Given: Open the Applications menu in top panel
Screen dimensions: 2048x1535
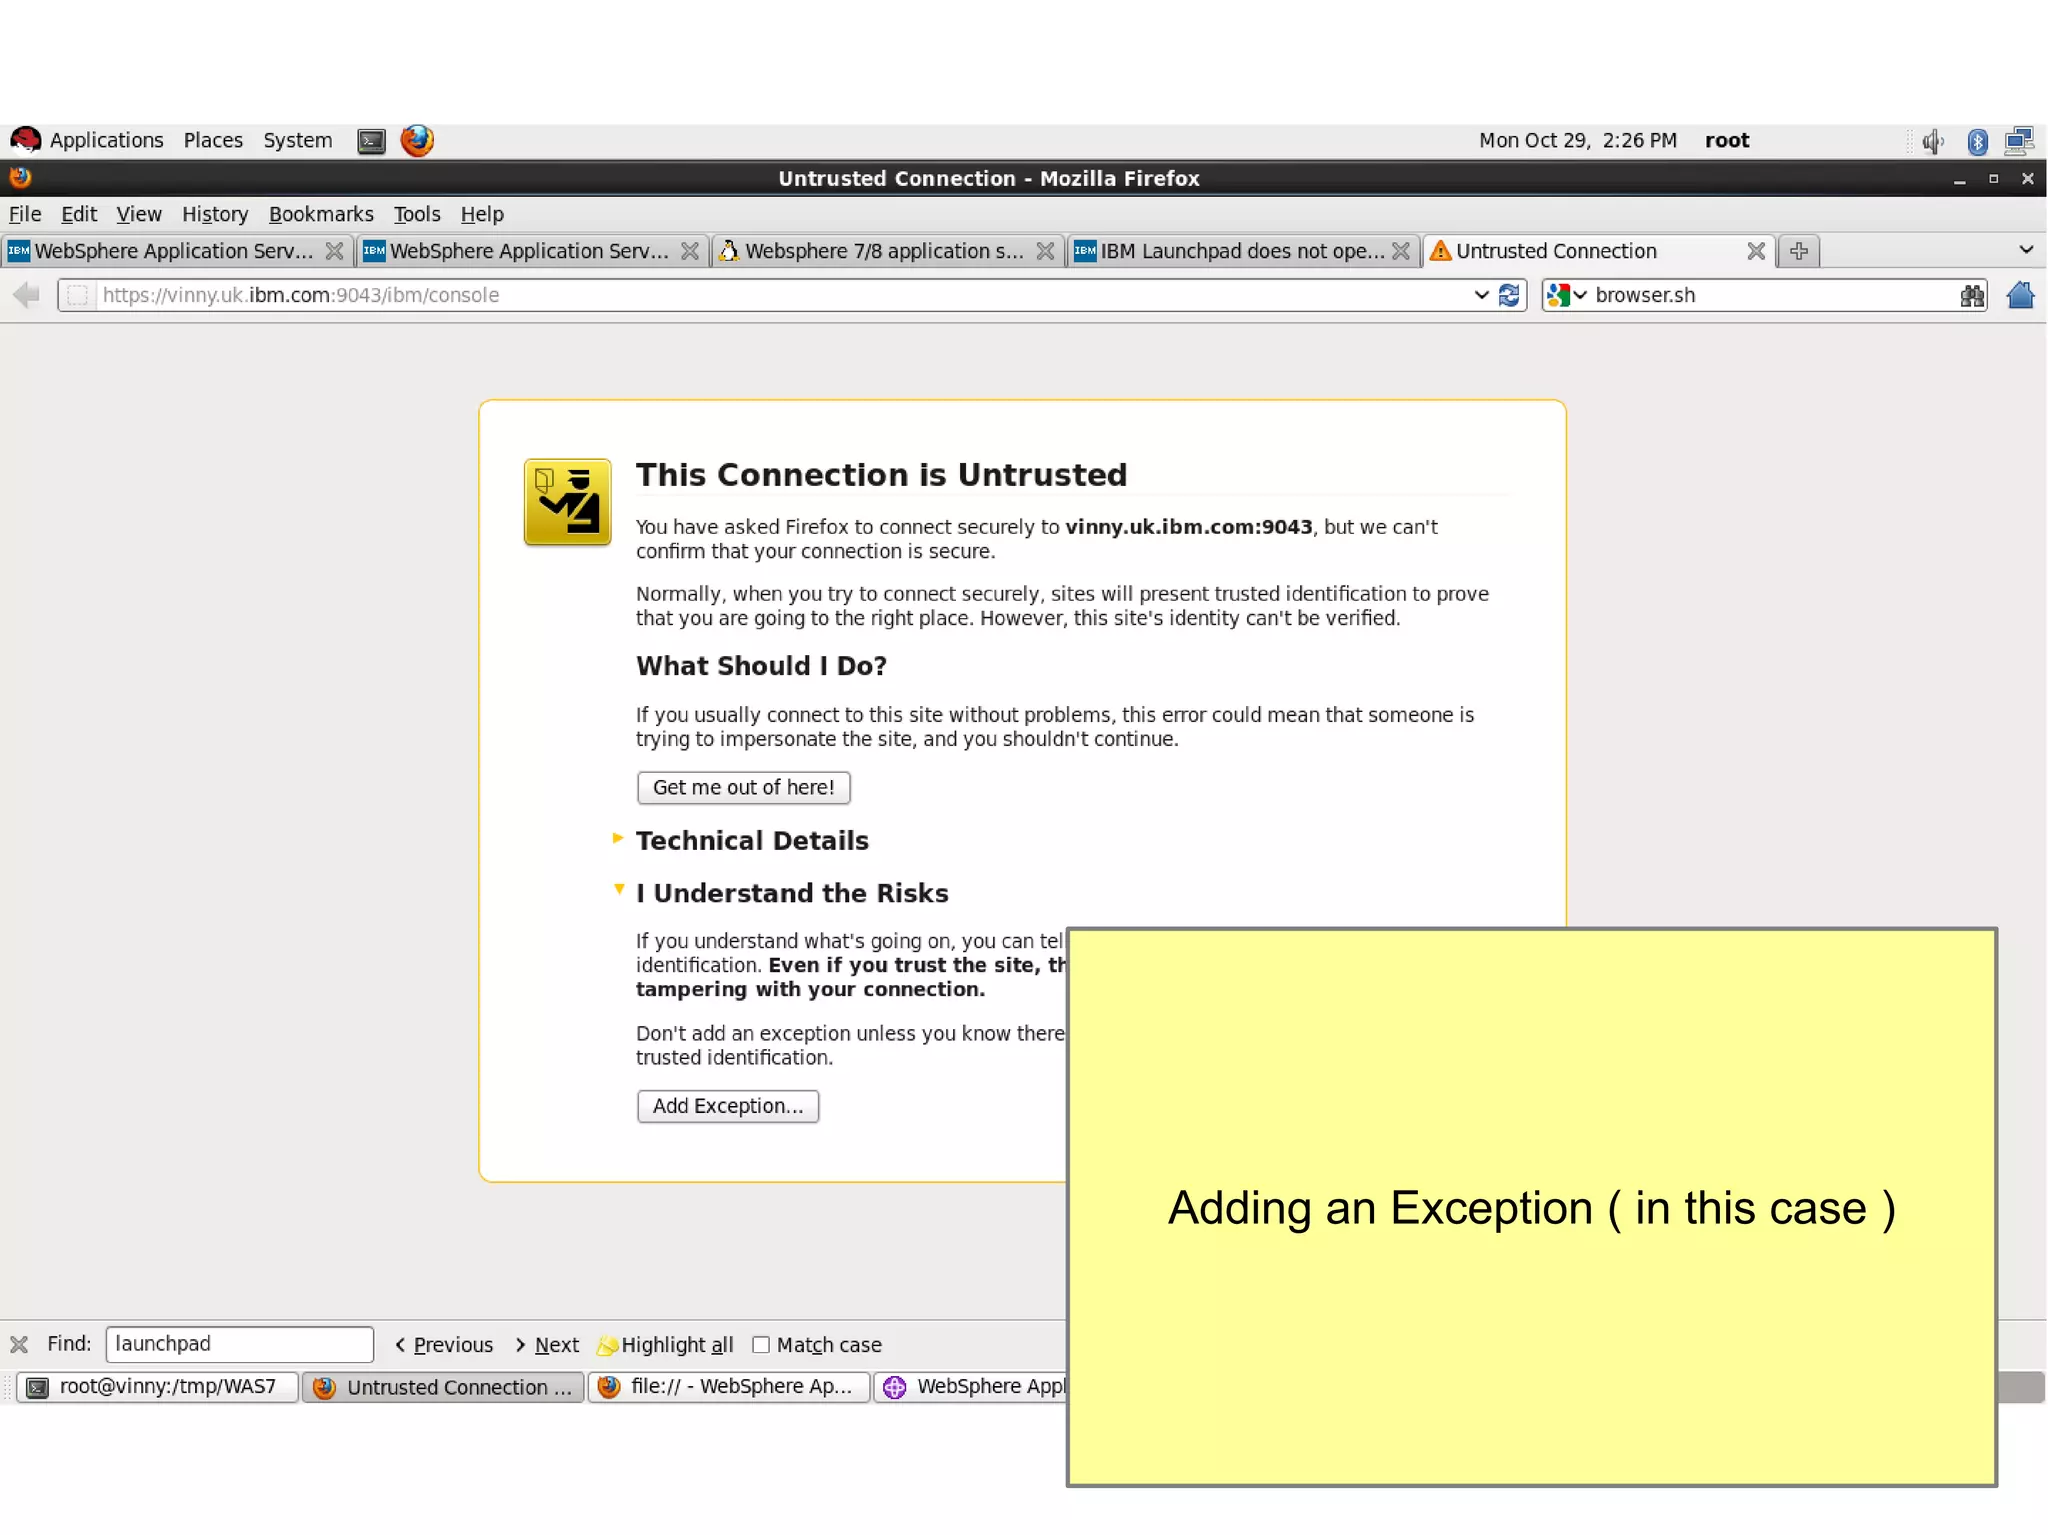Looking at the screenshot, I should [106, 140].
